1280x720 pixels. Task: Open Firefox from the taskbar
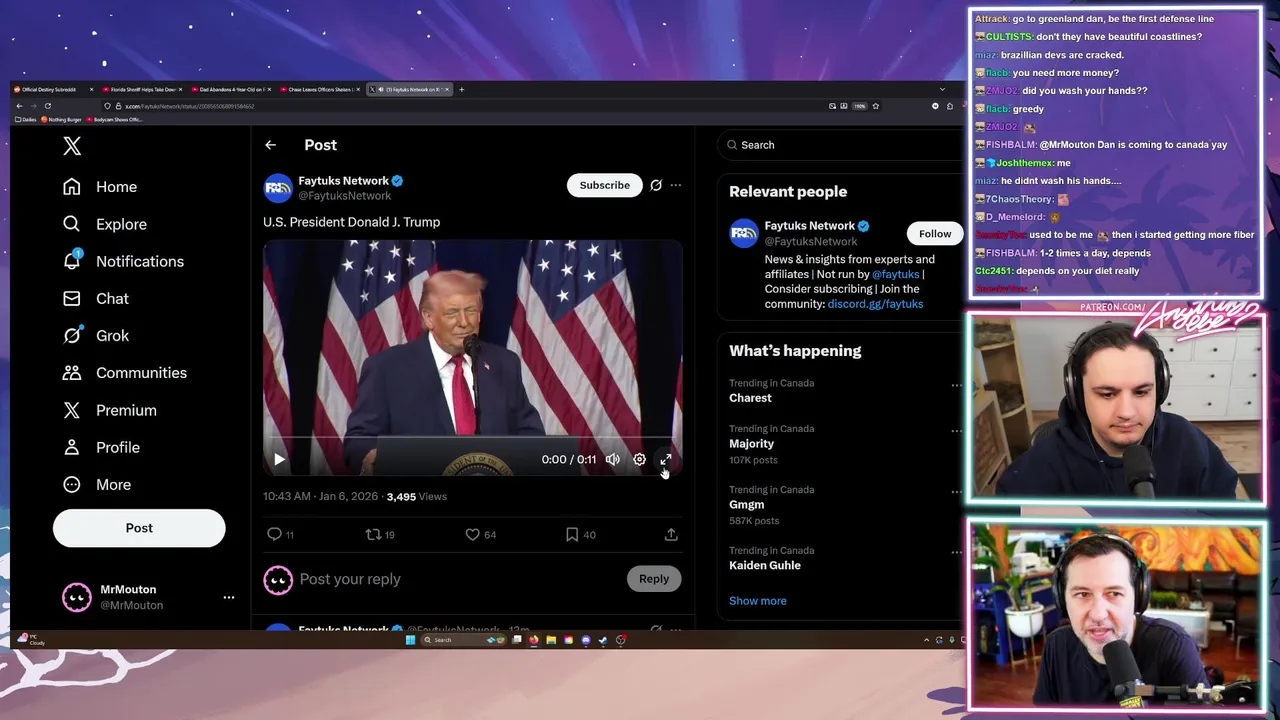coord(534,640)
